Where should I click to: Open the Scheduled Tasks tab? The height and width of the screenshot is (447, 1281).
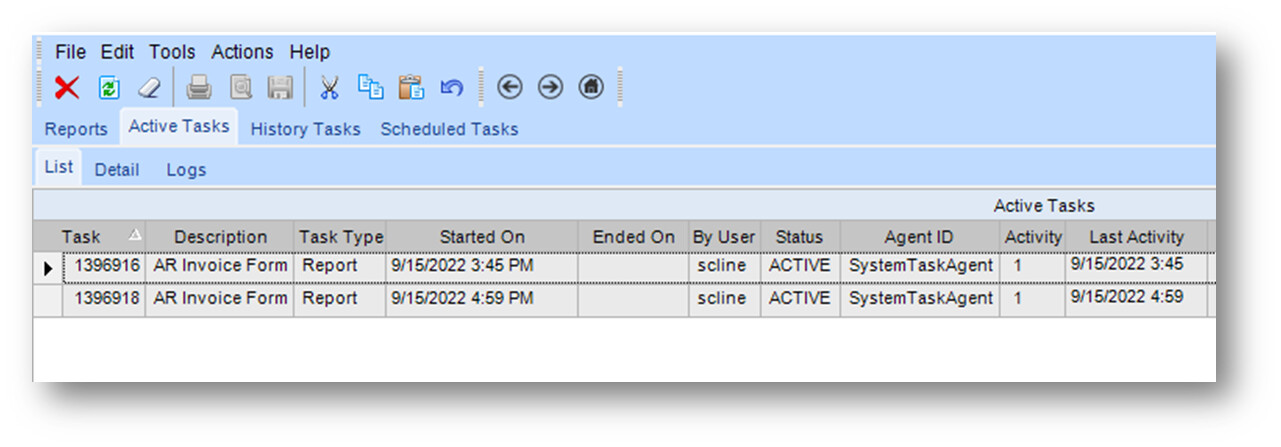(449, 129)
